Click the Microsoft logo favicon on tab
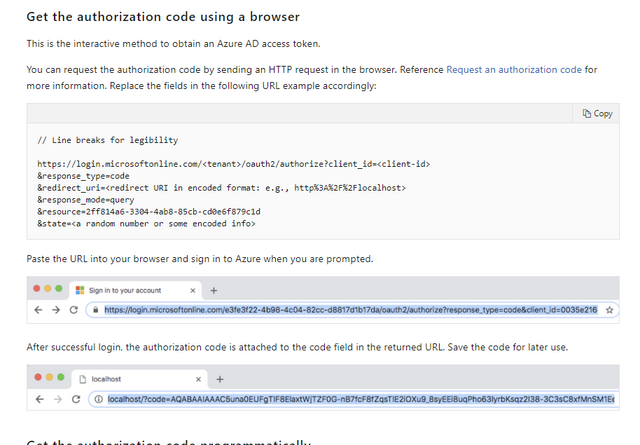This screenshot has height=445, width=640. tap(80, 290)
